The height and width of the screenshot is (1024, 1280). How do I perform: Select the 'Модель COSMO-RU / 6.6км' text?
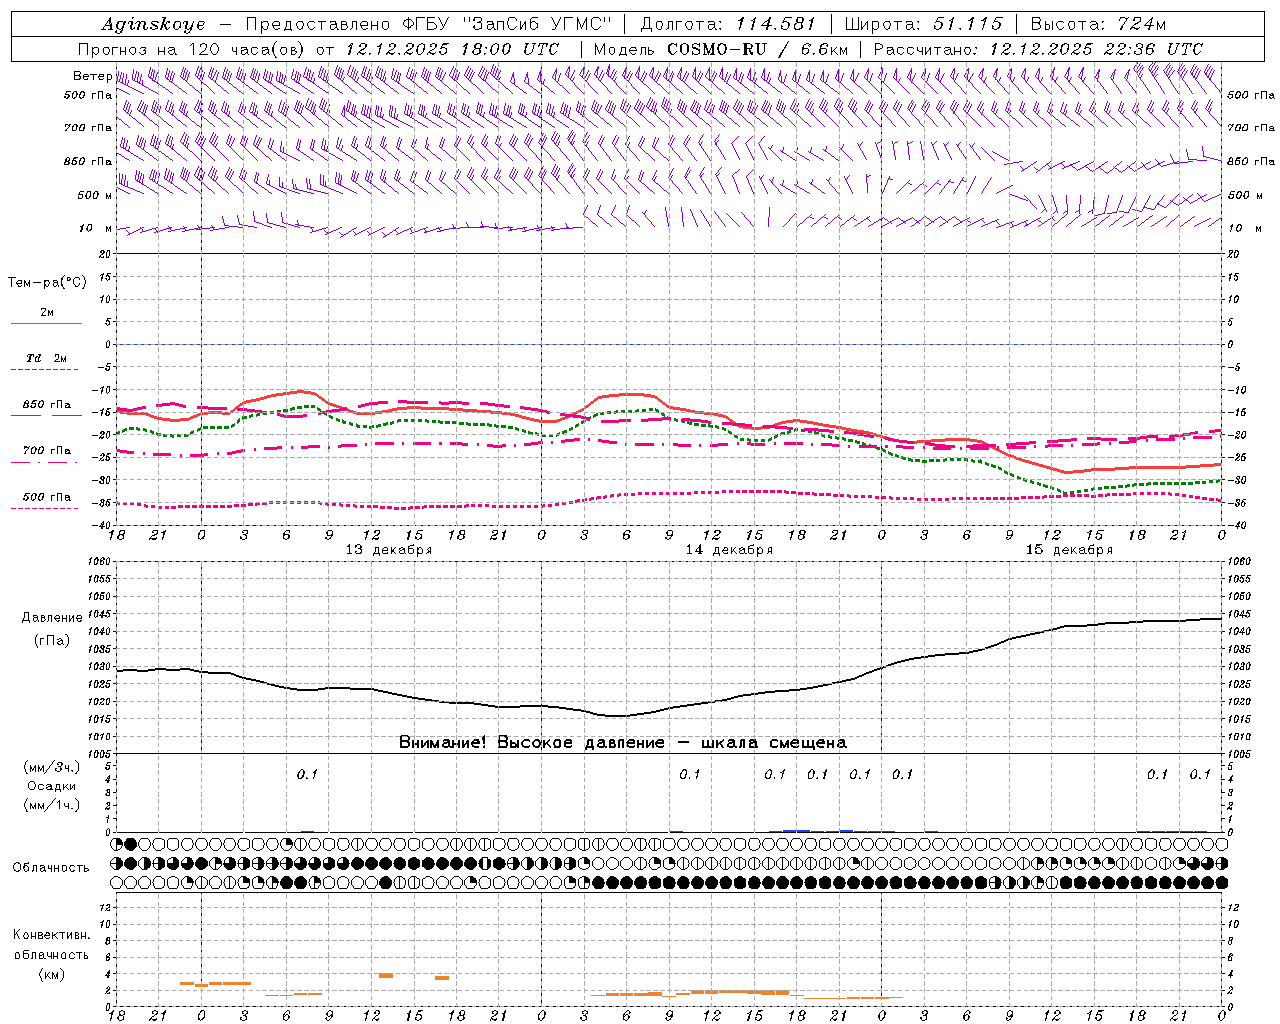coord(720,49)
